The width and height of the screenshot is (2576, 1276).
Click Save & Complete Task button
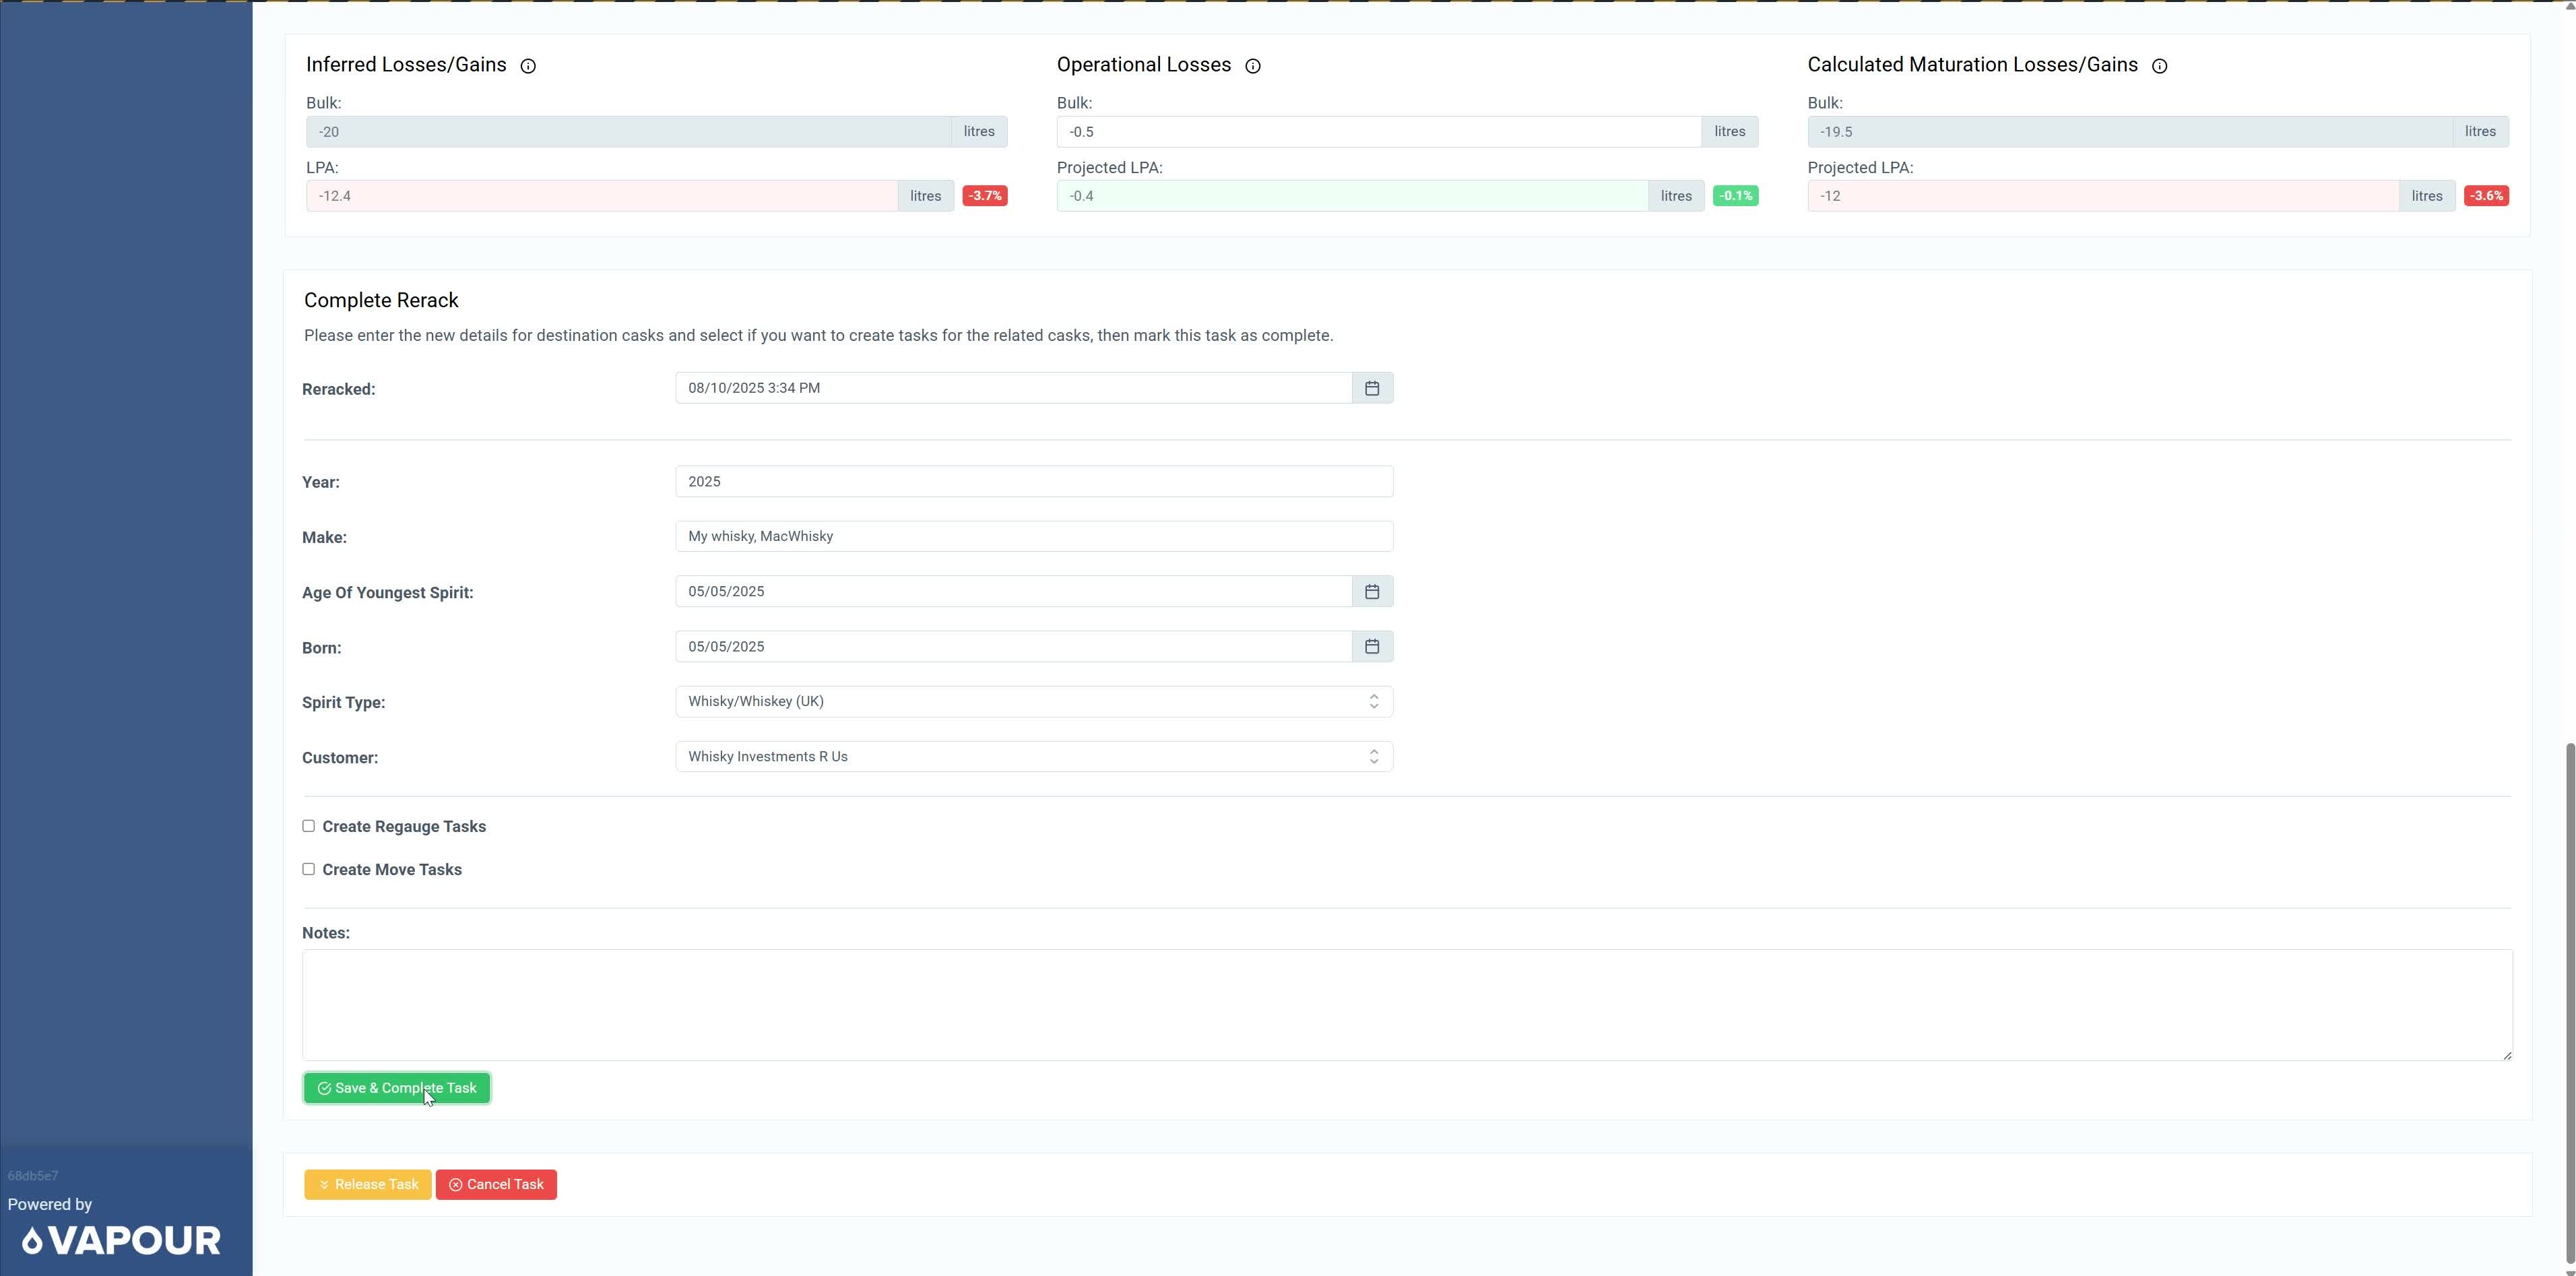point(397,1088)
